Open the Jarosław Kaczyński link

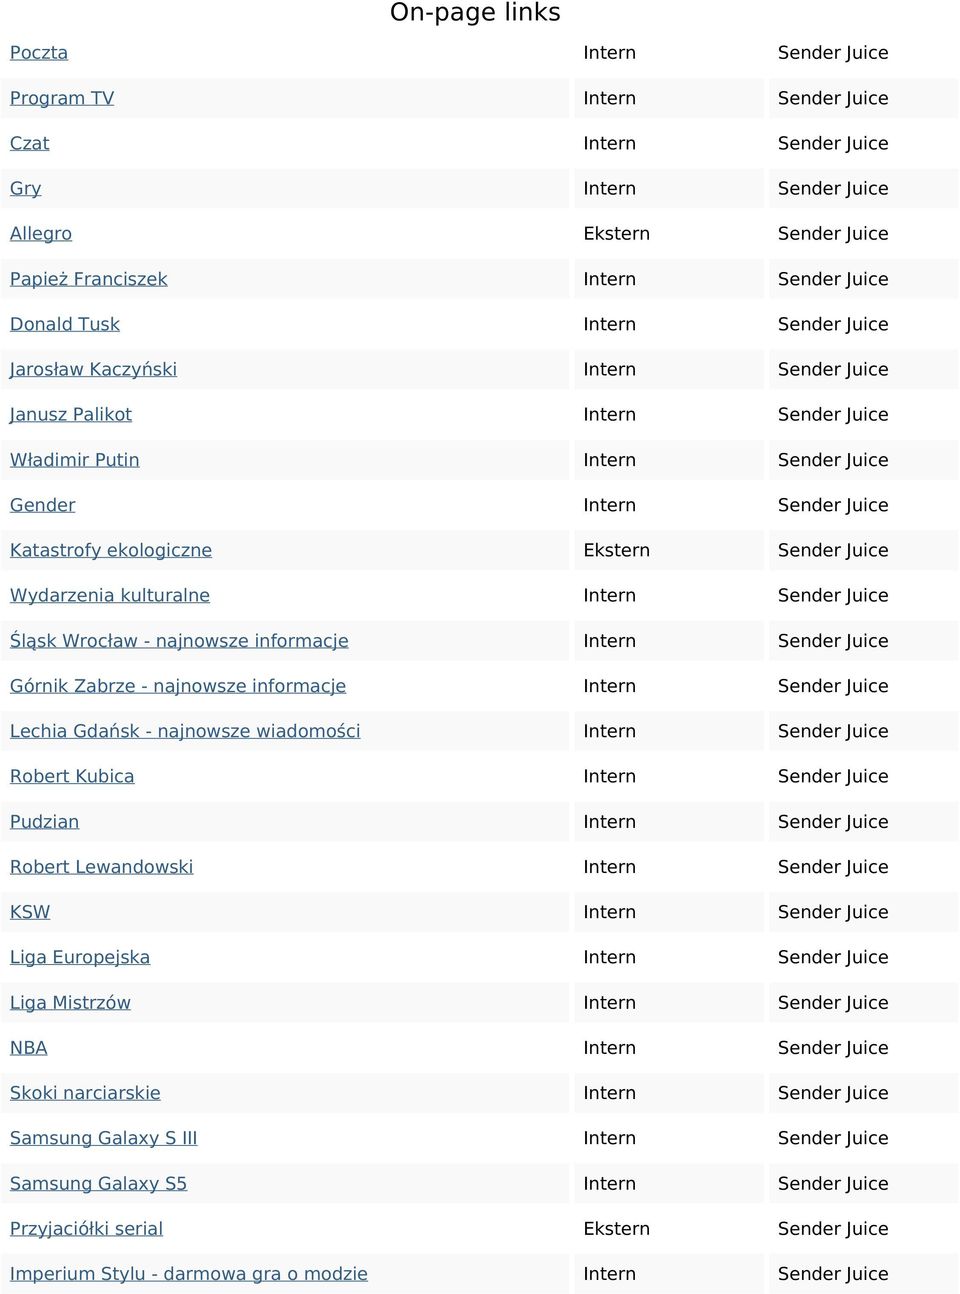coord(93,369)
